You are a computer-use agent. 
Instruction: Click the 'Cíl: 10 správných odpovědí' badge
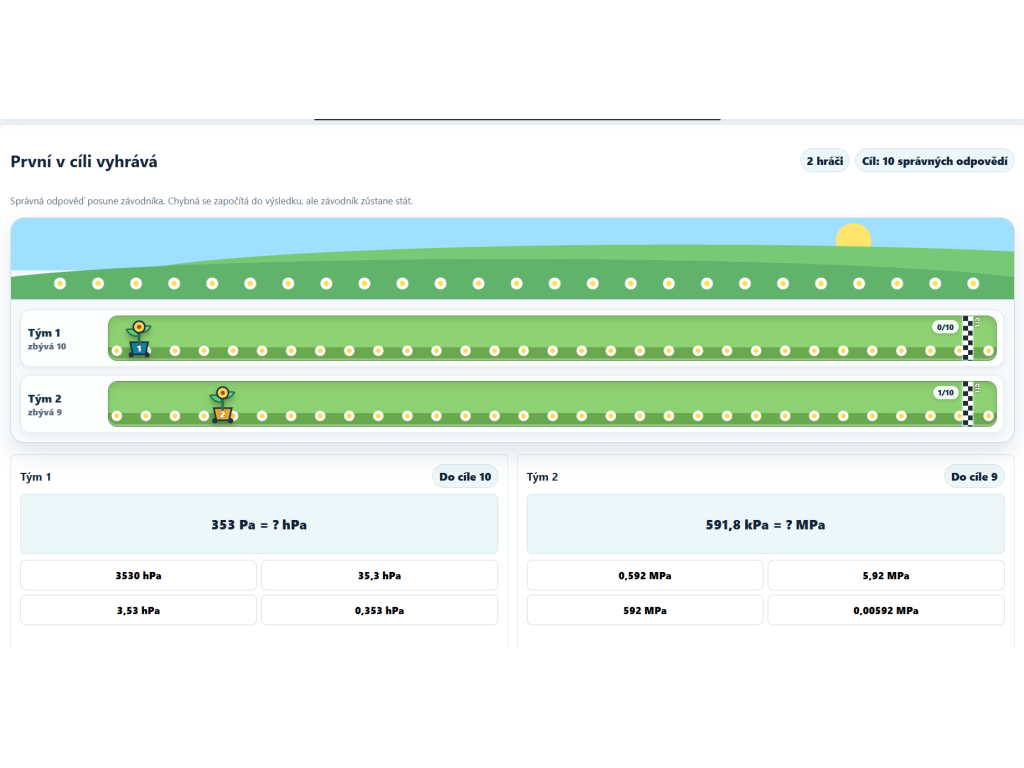[935, 161]
